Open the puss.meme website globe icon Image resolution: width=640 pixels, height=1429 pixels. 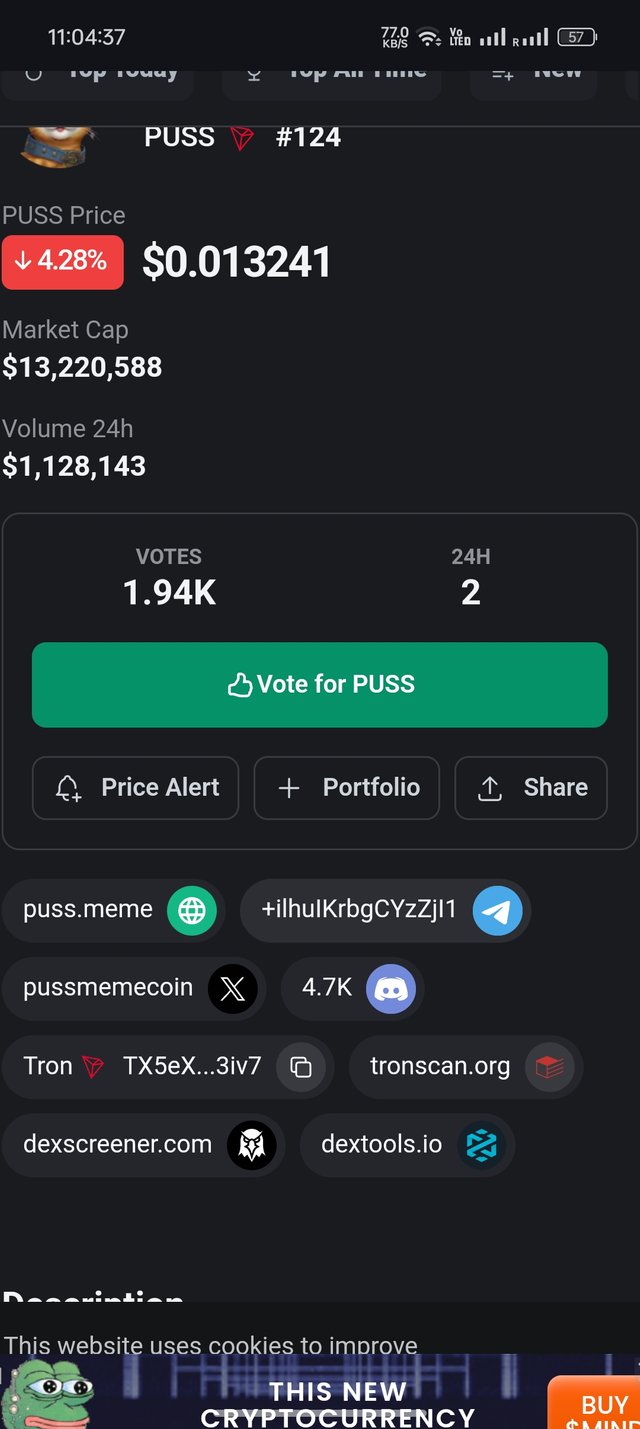coord(191,911)
